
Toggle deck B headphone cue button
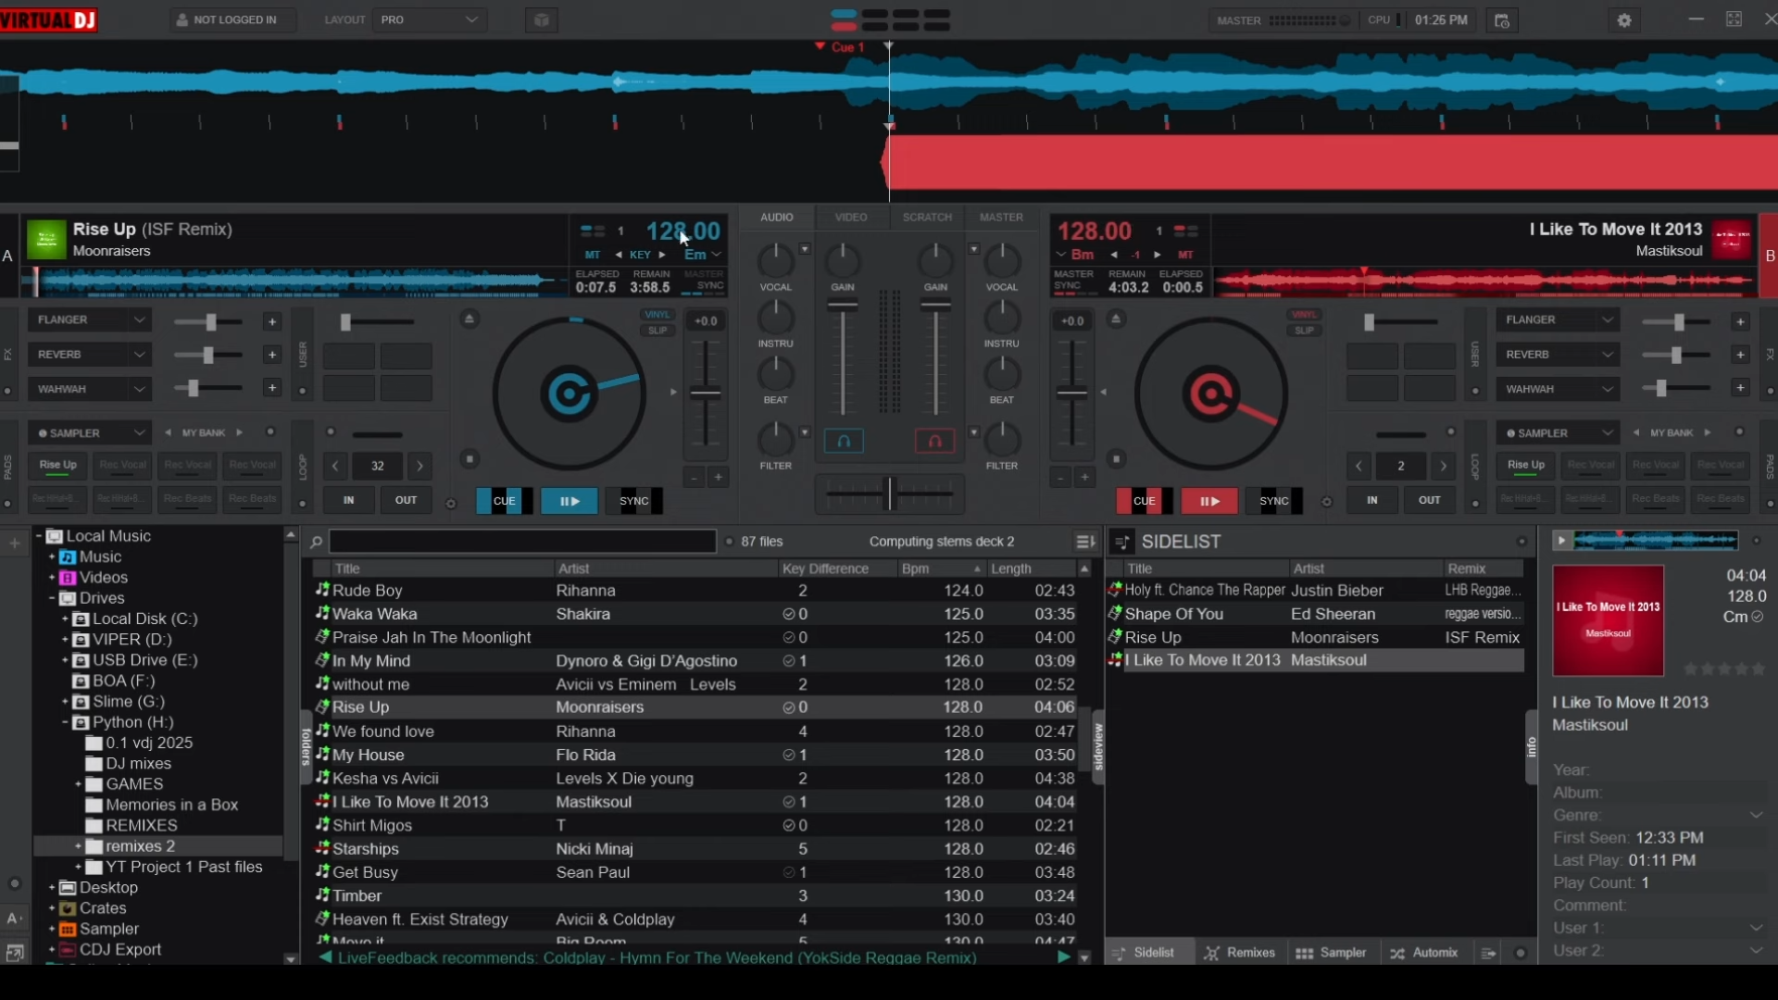tap(934, 441)
